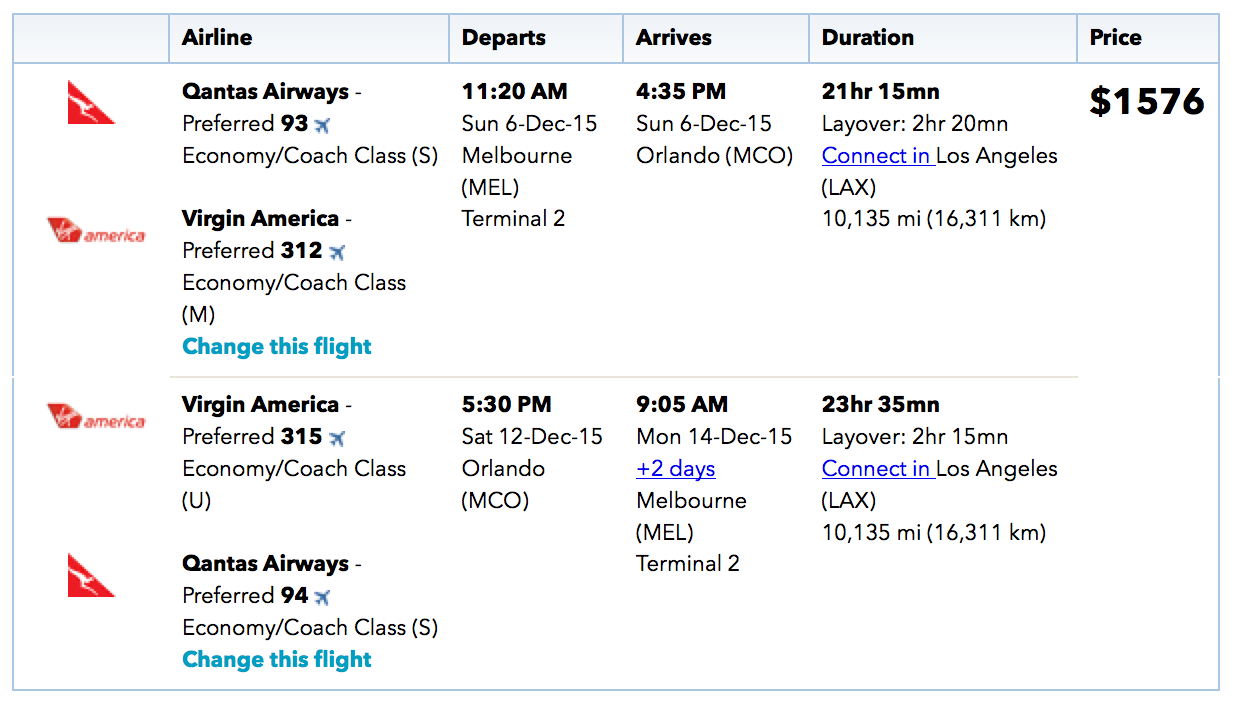Click the plane icon next to Preferred 93
This screenshot has width=1240, height=712.
click(322, 125)
